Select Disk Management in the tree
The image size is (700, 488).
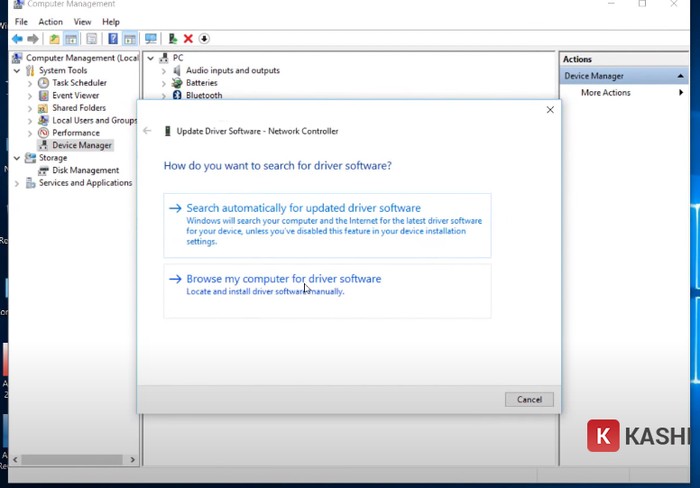coord(85,171)
